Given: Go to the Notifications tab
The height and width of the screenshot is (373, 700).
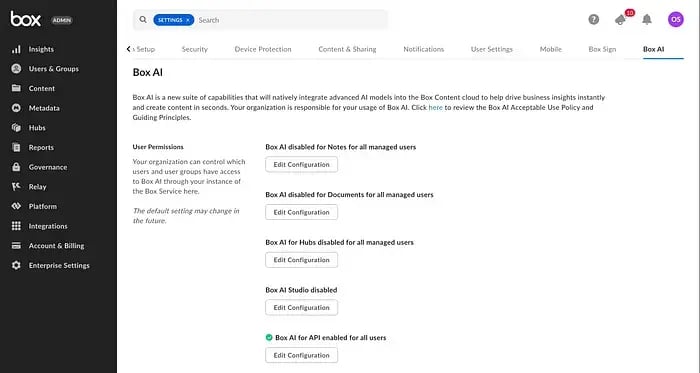Looking at the screenshot, I should 424,49.
